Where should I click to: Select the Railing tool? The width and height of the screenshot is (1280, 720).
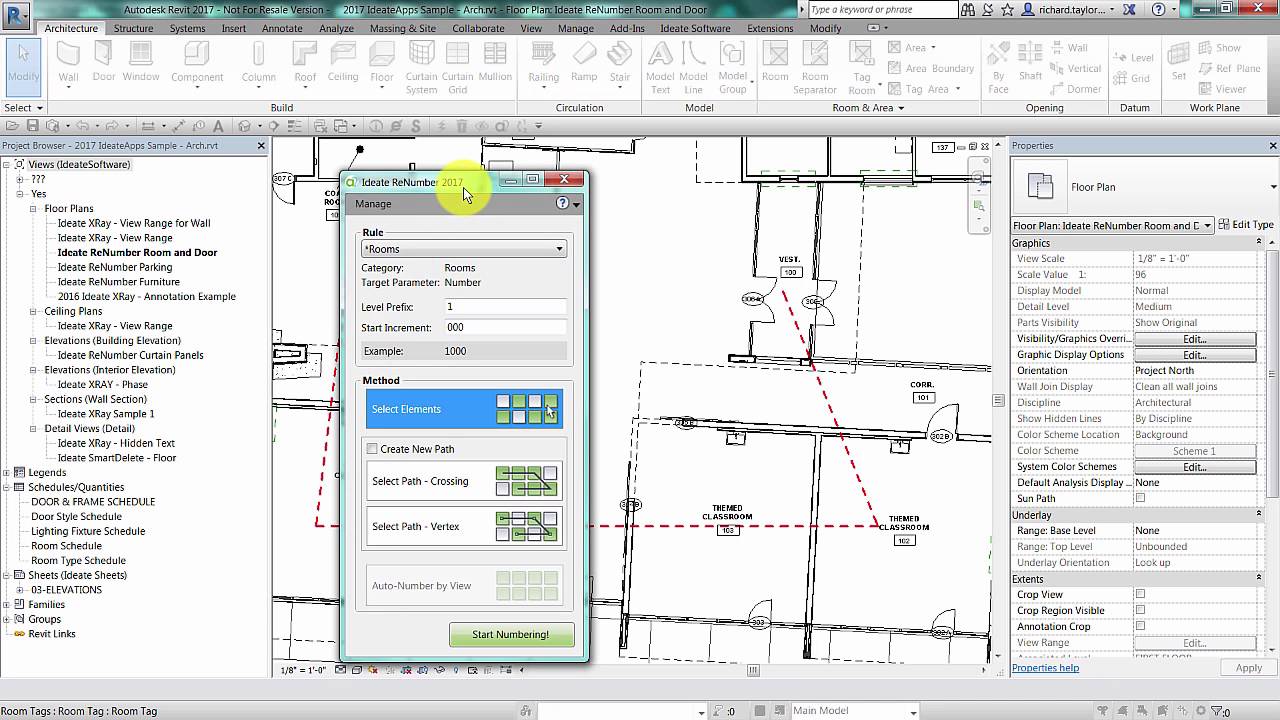544,63
